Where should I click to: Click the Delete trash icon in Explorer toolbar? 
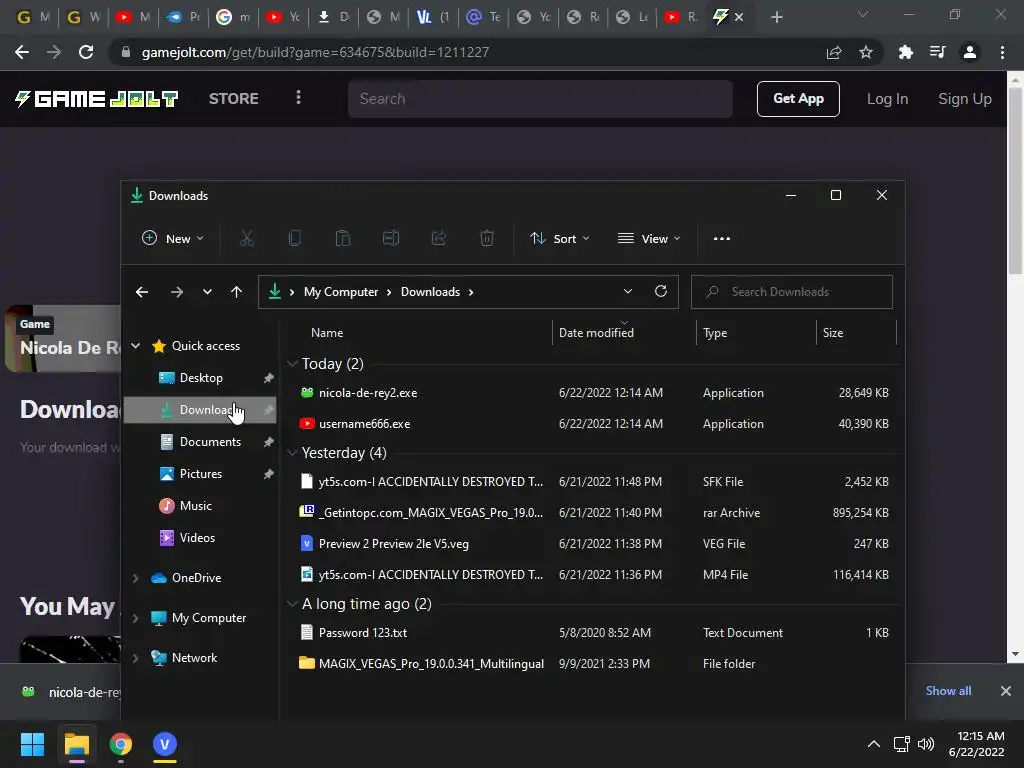pos(487,238)
